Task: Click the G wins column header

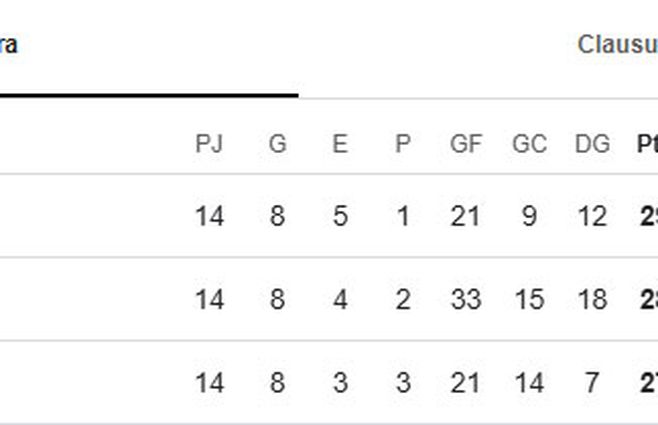Action: click(277, 144)
